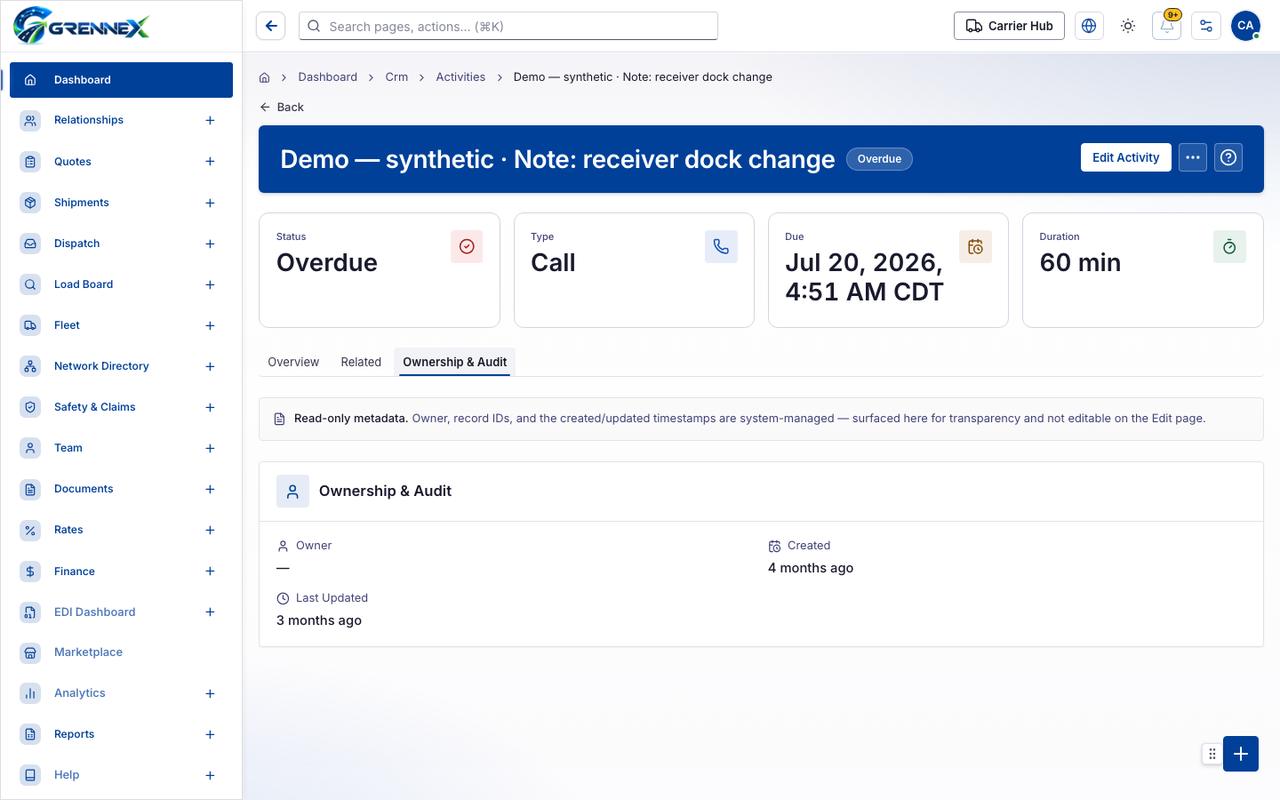Click the Shipments sidebar icon
1280x800 pixels.
(x=30, y=202)
